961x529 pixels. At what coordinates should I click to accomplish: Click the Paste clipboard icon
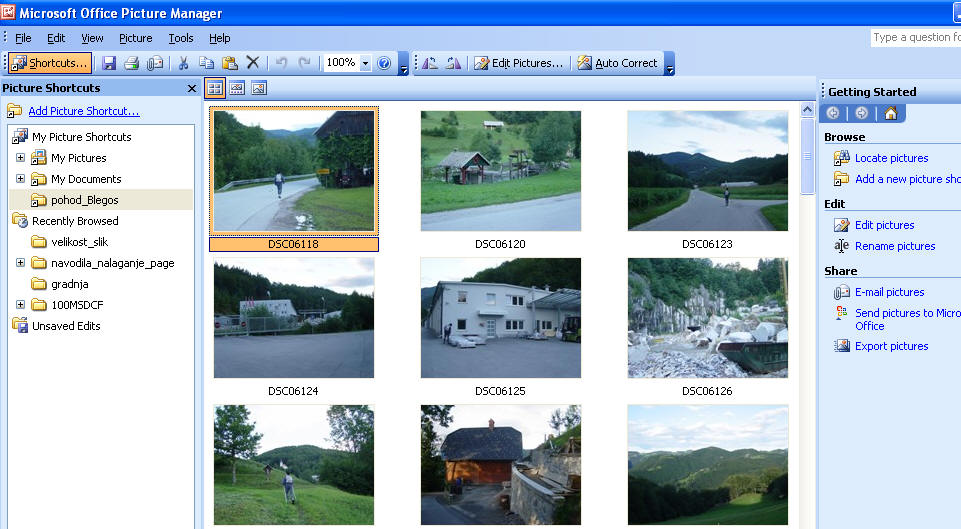[230, 63]
